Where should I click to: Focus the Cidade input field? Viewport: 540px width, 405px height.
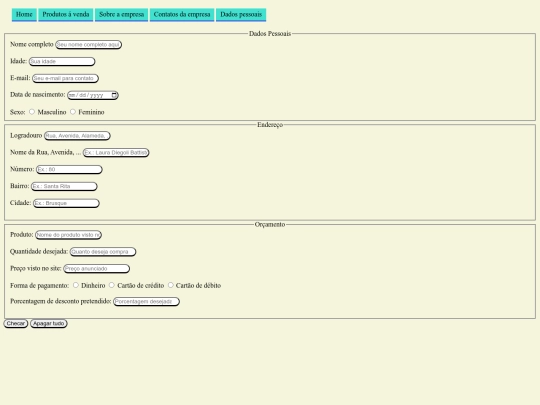click(x=66, y=203)
